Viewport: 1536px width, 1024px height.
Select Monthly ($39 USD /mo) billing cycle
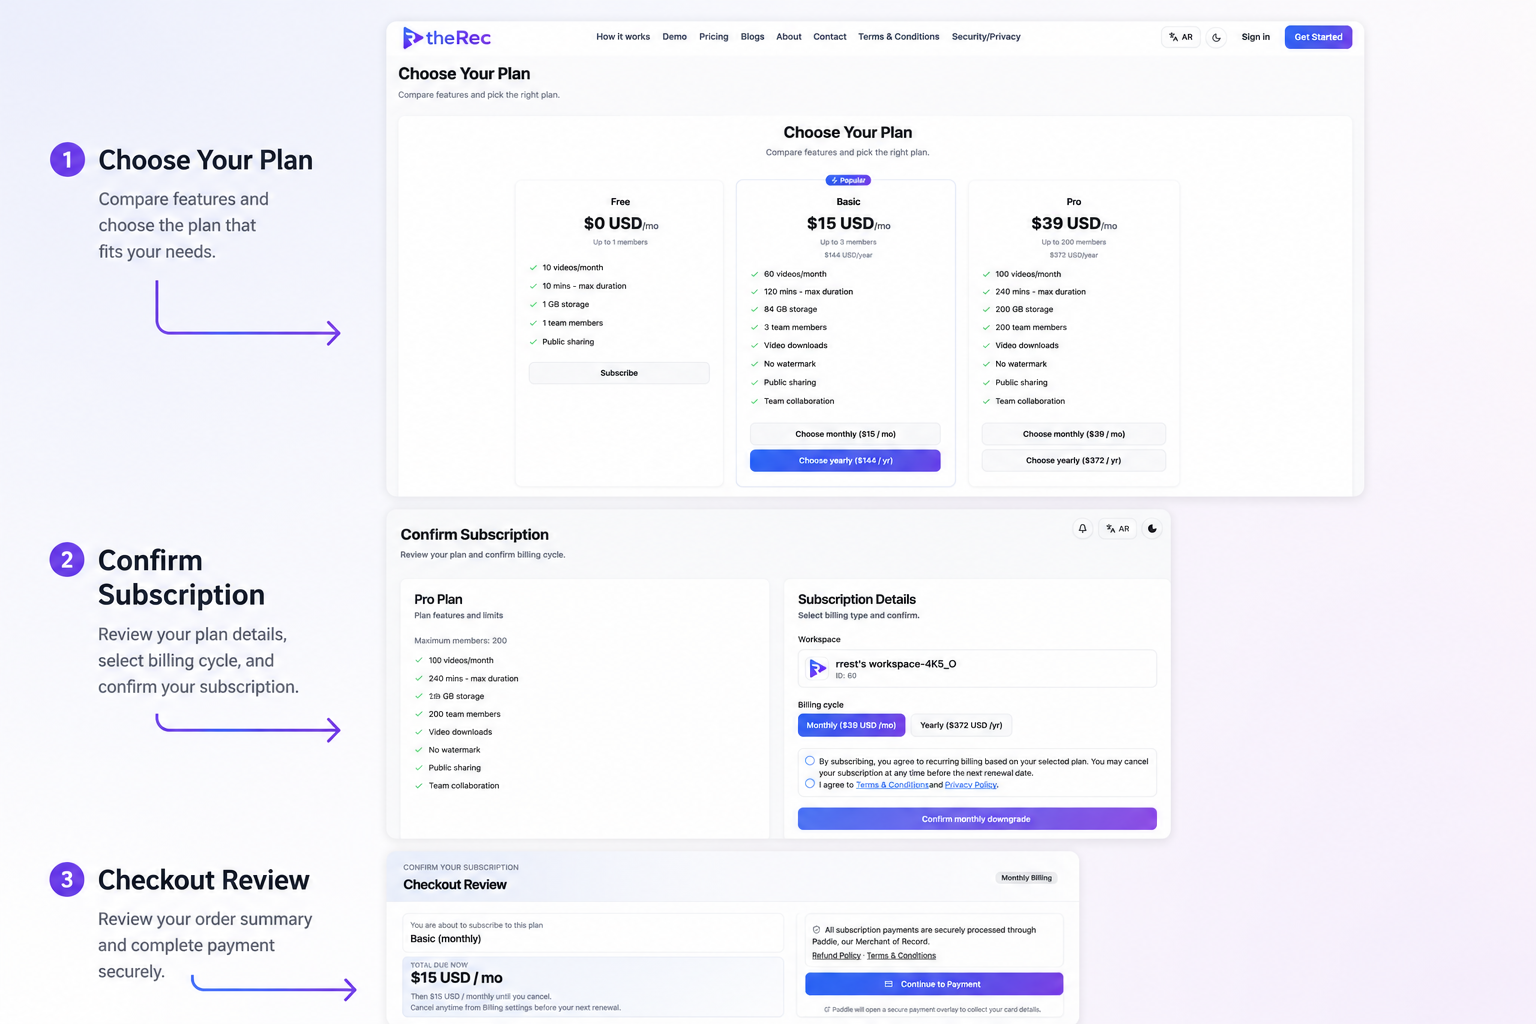click(852, 725)
